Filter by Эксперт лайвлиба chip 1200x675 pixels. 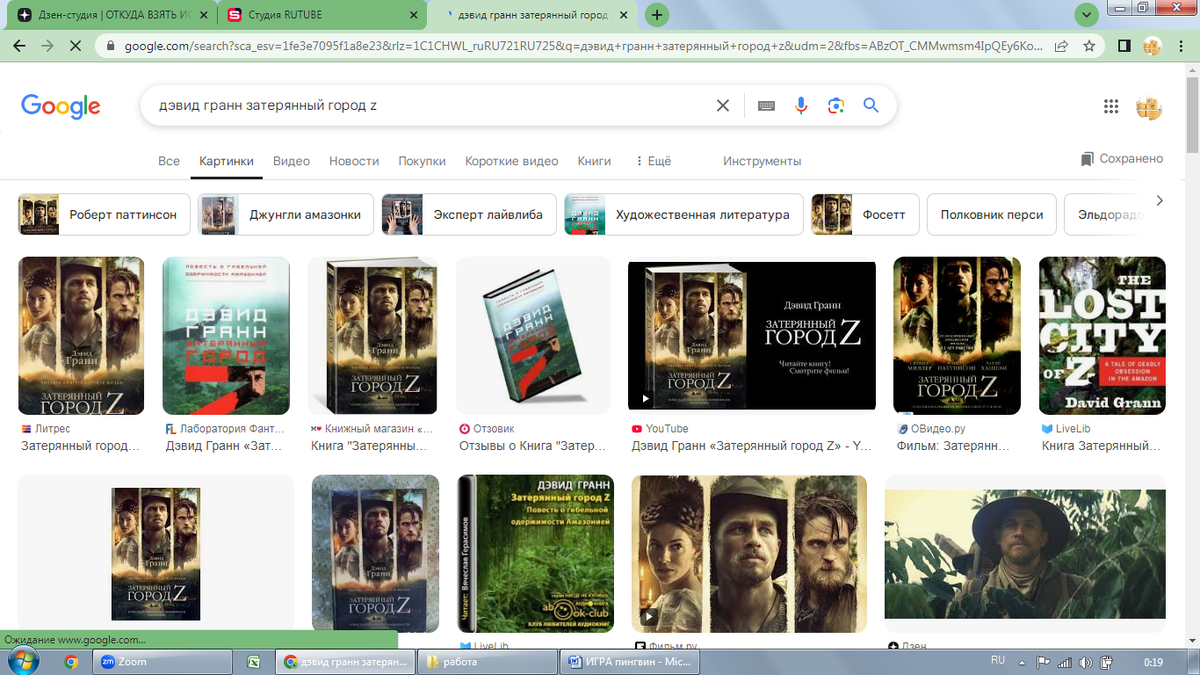click(x=469, y=214)
